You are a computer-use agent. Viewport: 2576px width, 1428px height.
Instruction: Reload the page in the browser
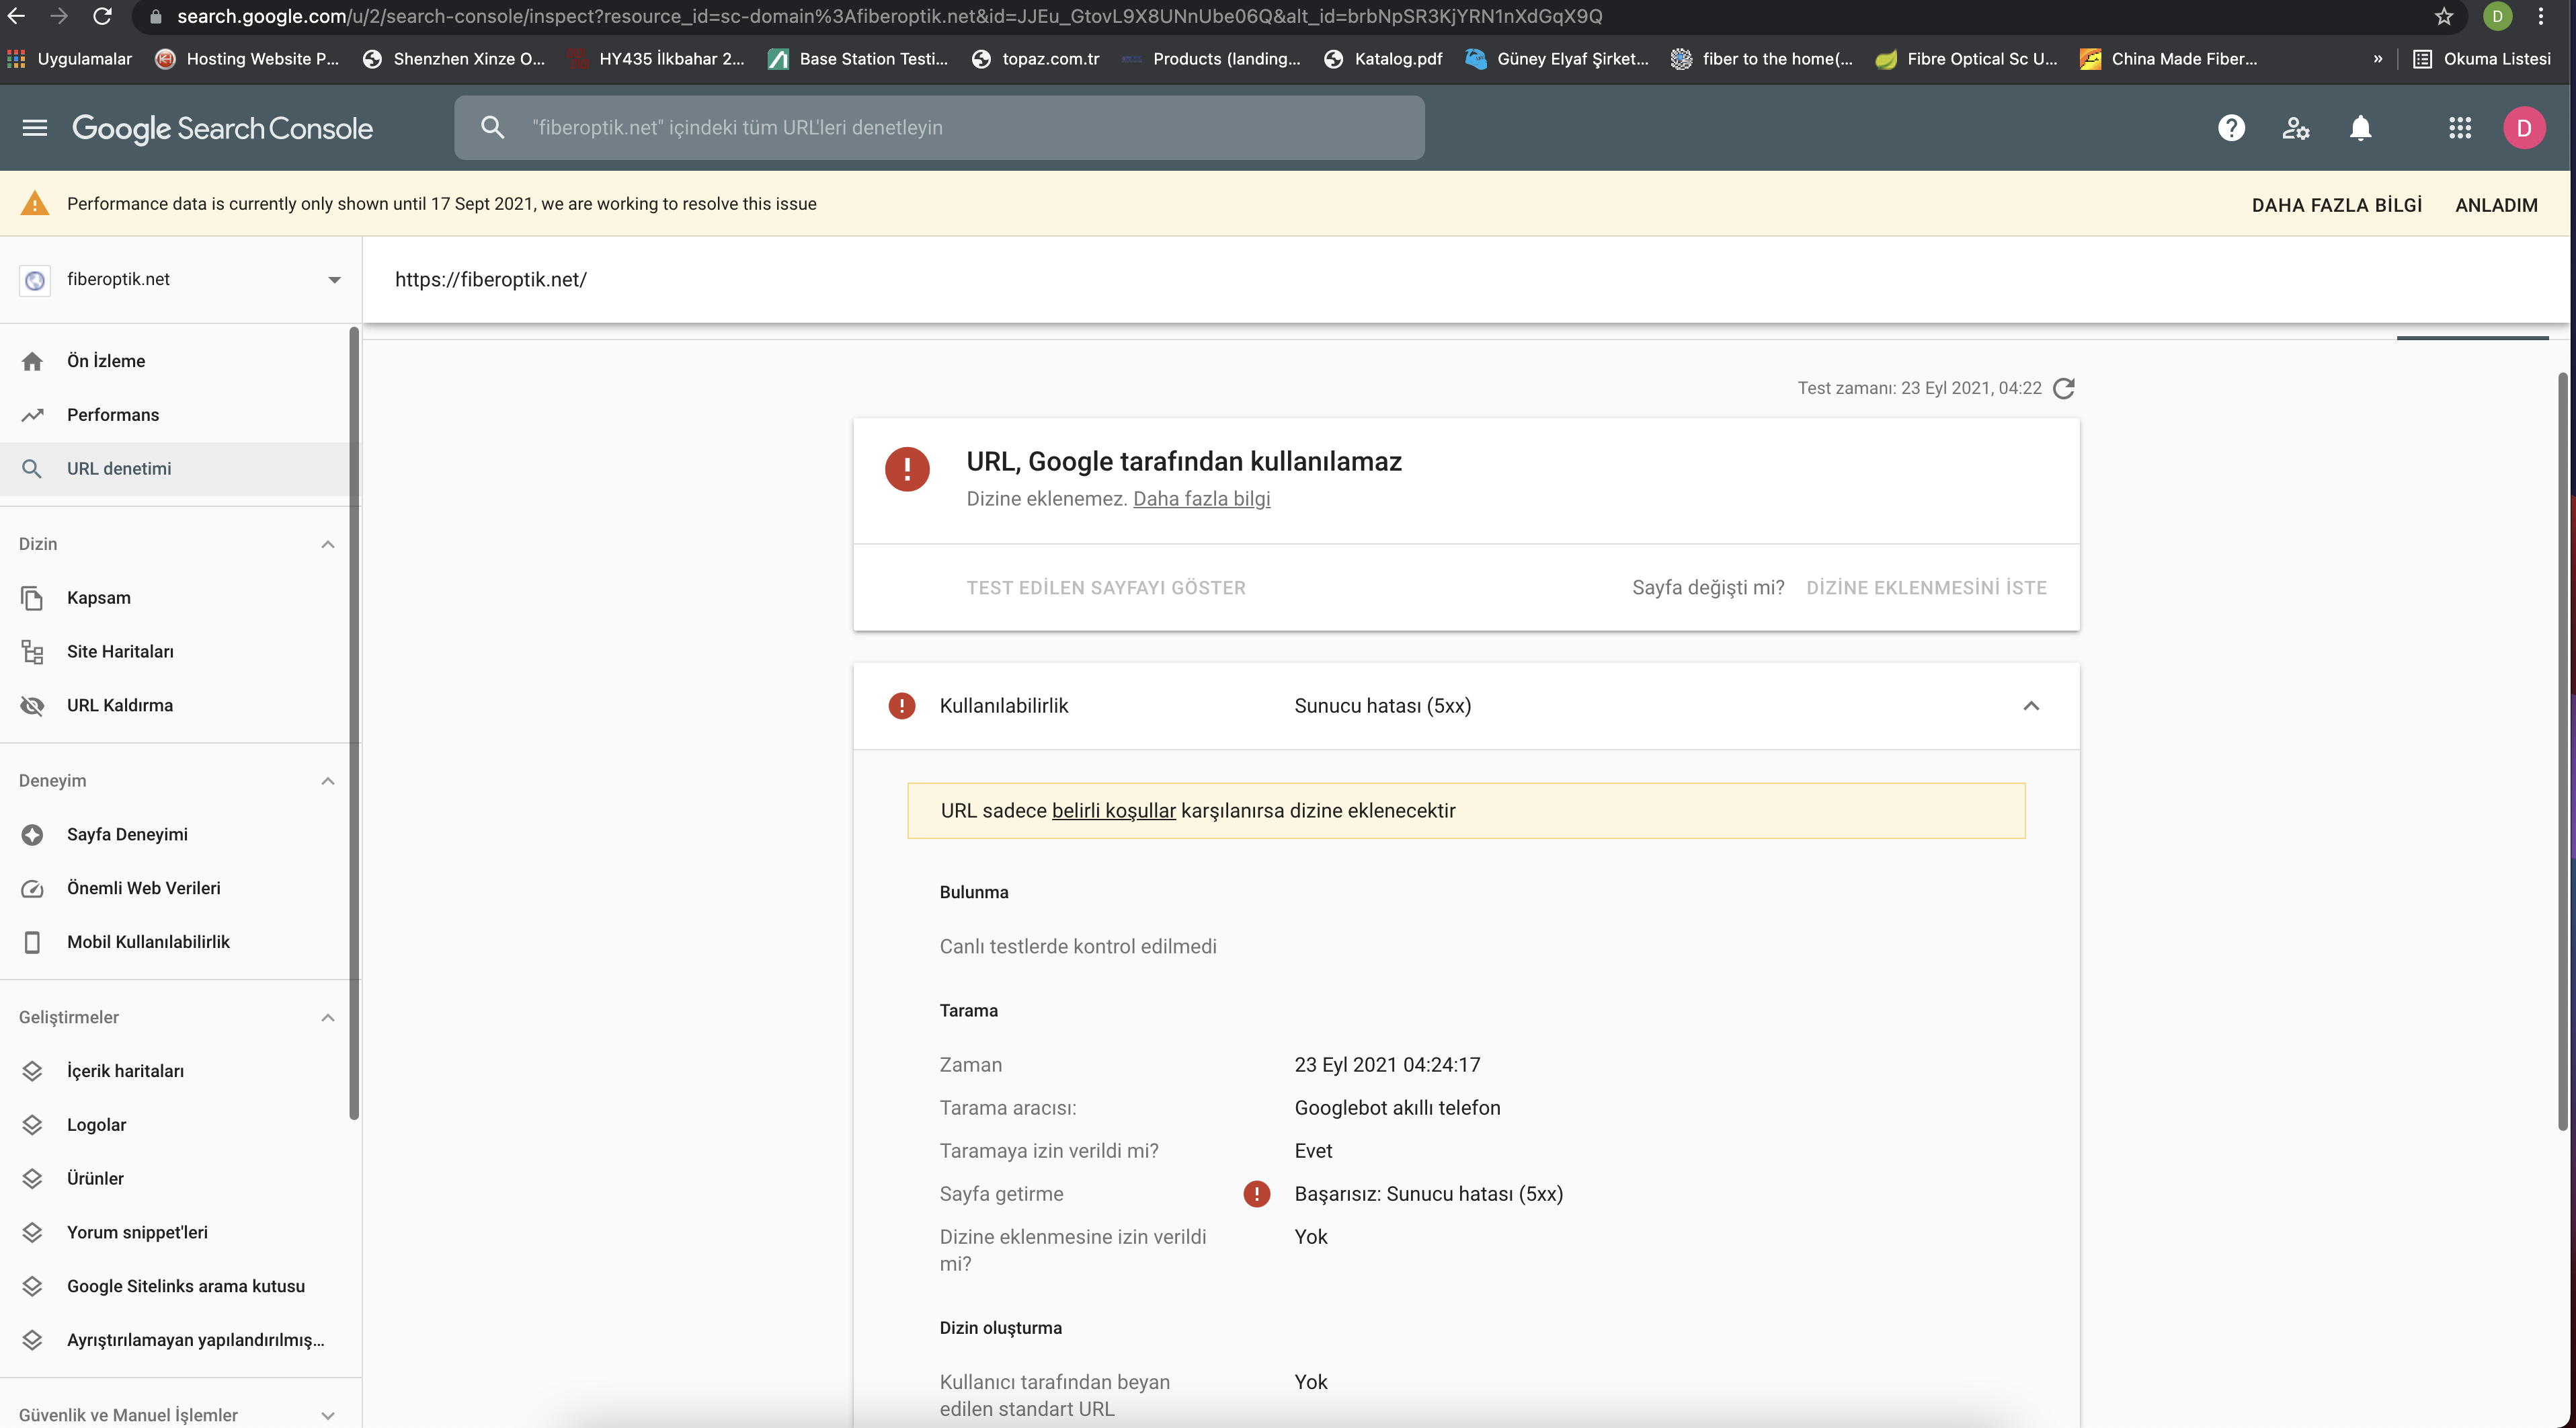coord(103,16)
